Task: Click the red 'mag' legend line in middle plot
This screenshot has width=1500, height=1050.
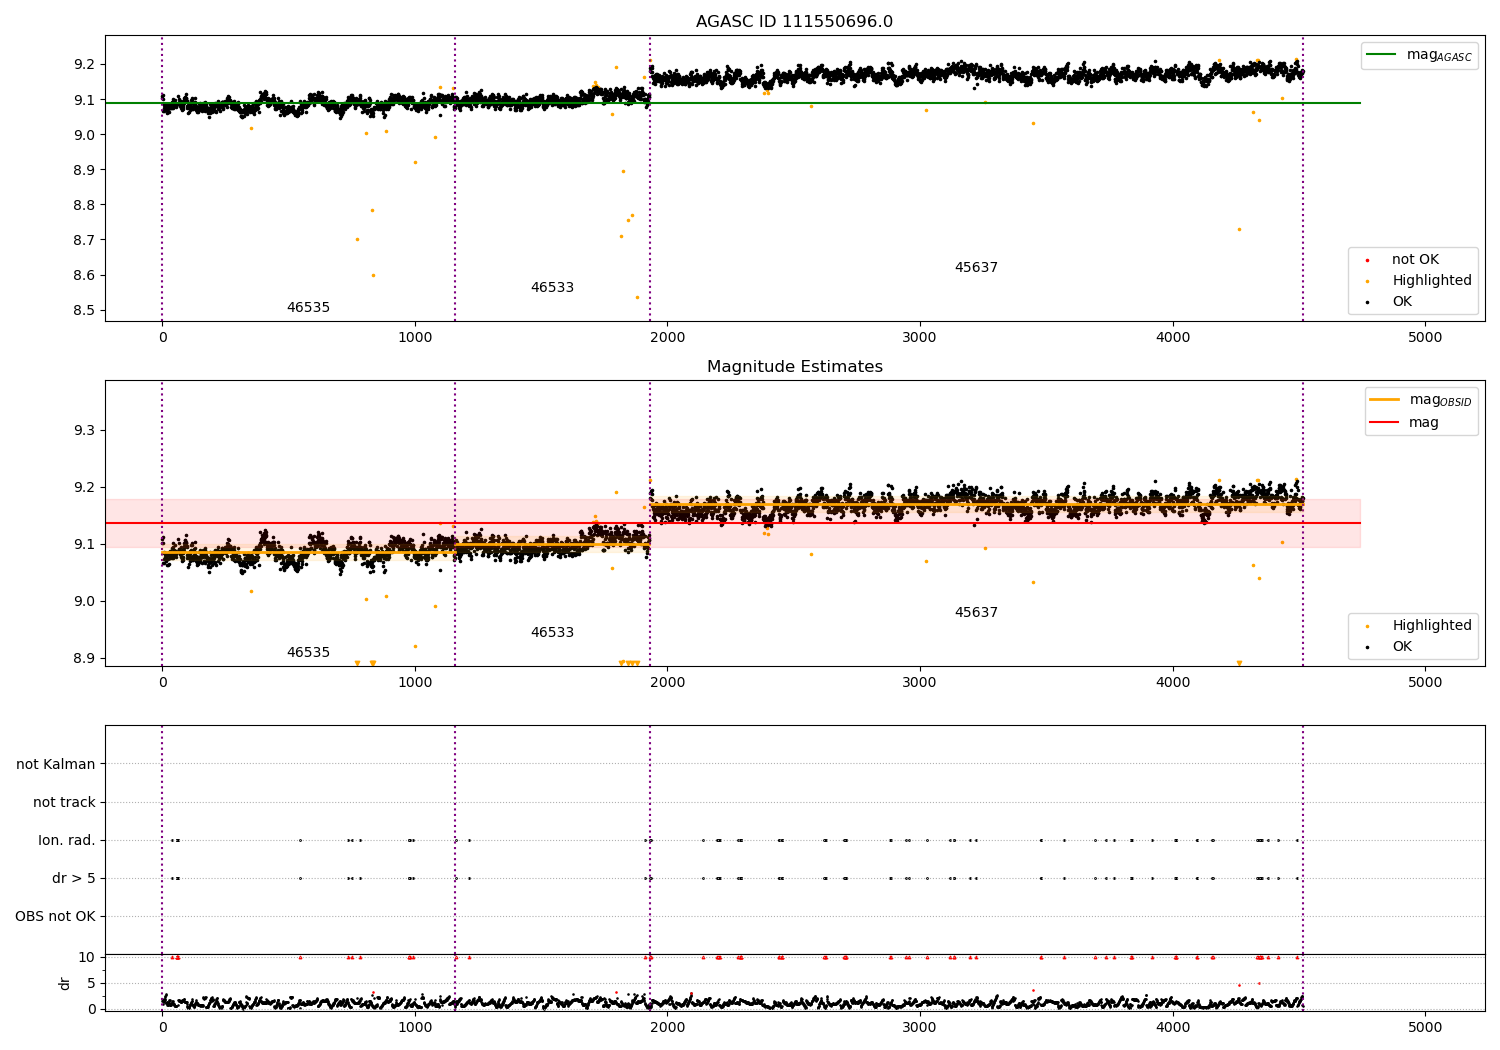Action: 1385,422
